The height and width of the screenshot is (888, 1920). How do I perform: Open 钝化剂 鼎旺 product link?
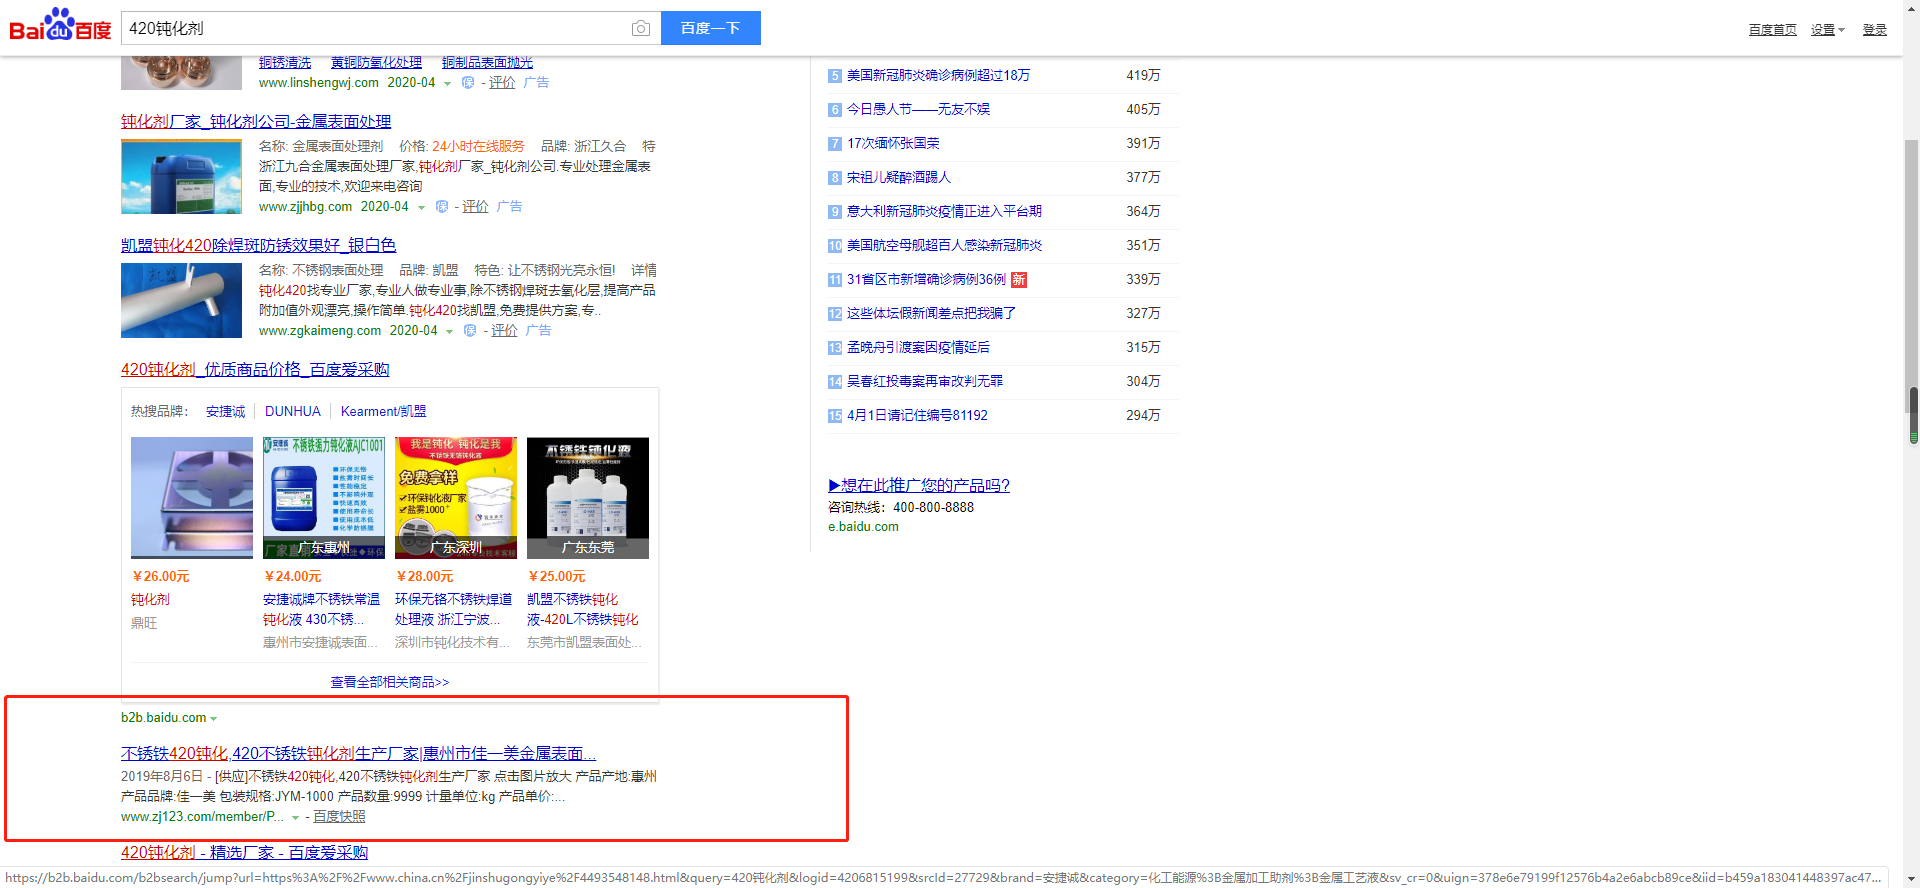150,600
